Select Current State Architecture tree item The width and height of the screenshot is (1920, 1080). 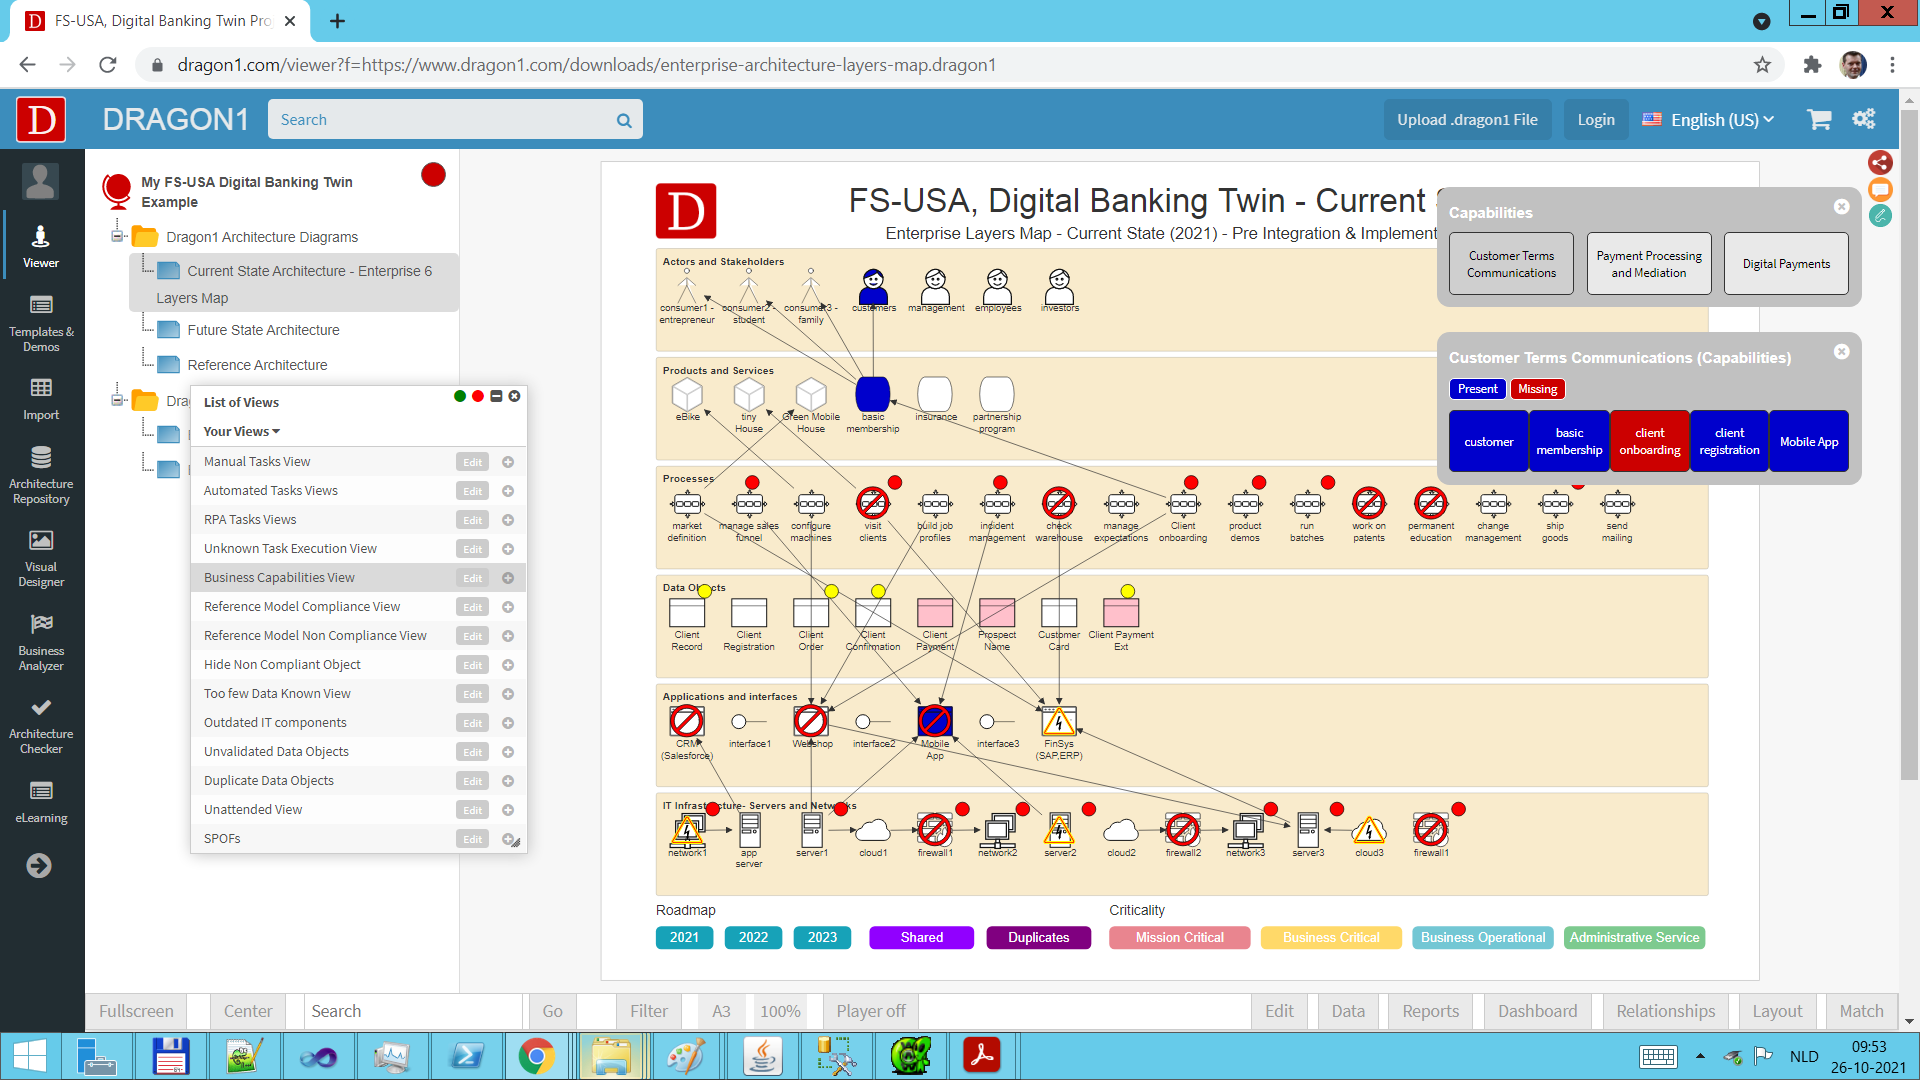point(294,284)
